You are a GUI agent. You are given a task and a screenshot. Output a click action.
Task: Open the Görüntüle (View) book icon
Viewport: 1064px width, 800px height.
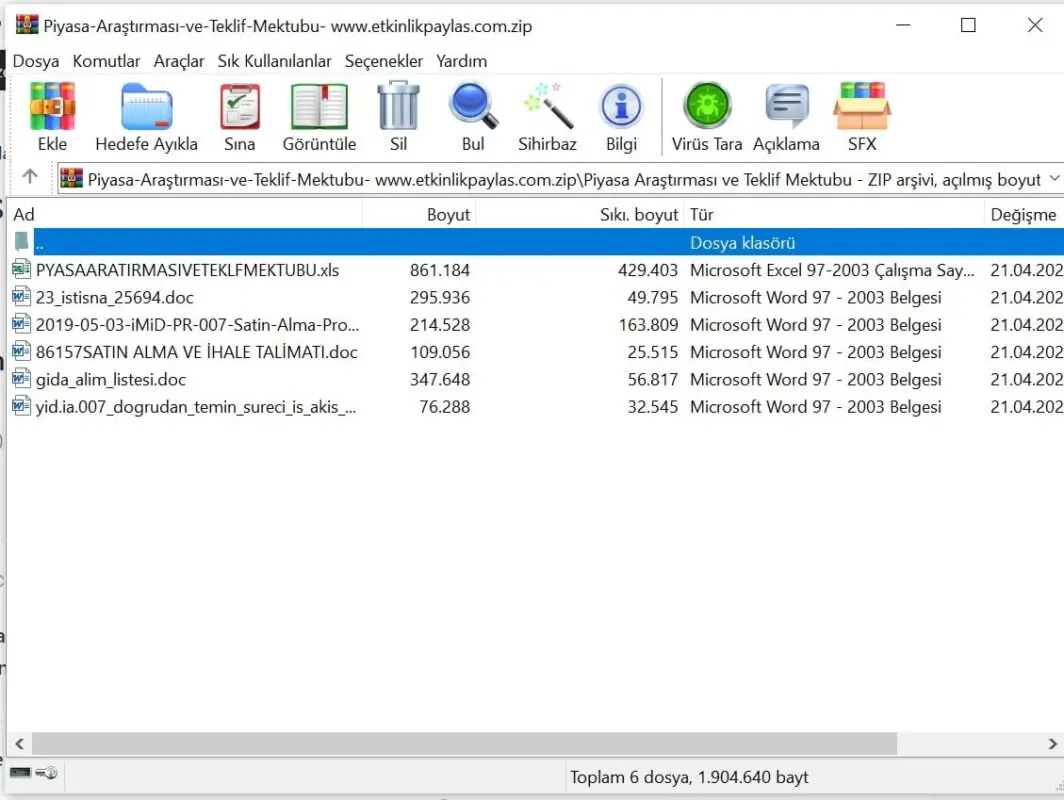(319, 107)
